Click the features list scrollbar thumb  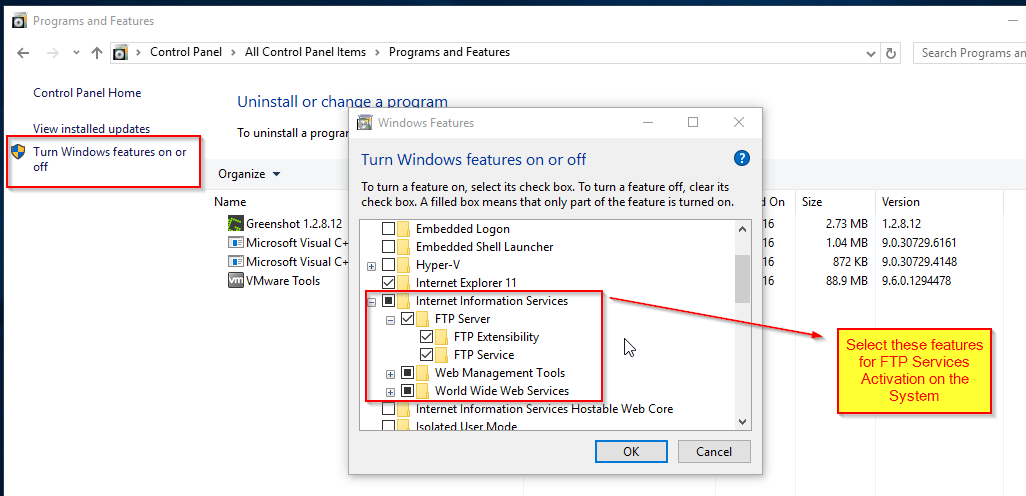pyautogui.click(x=742, y=279)
